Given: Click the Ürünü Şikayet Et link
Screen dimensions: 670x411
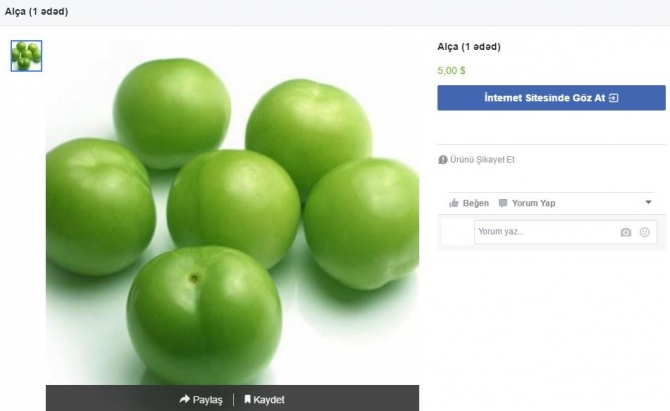Looking at the screenshot, I should (482, 160).
